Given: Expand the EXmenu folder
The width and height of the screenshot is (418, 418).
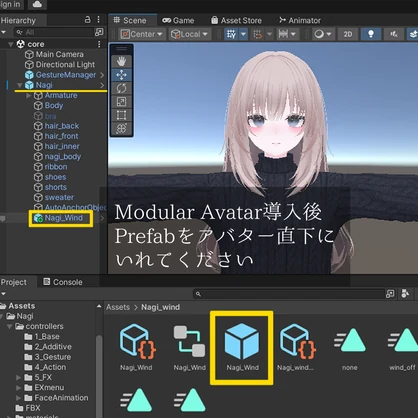Looking at the screenshot, I should click(x=19, y=388).
